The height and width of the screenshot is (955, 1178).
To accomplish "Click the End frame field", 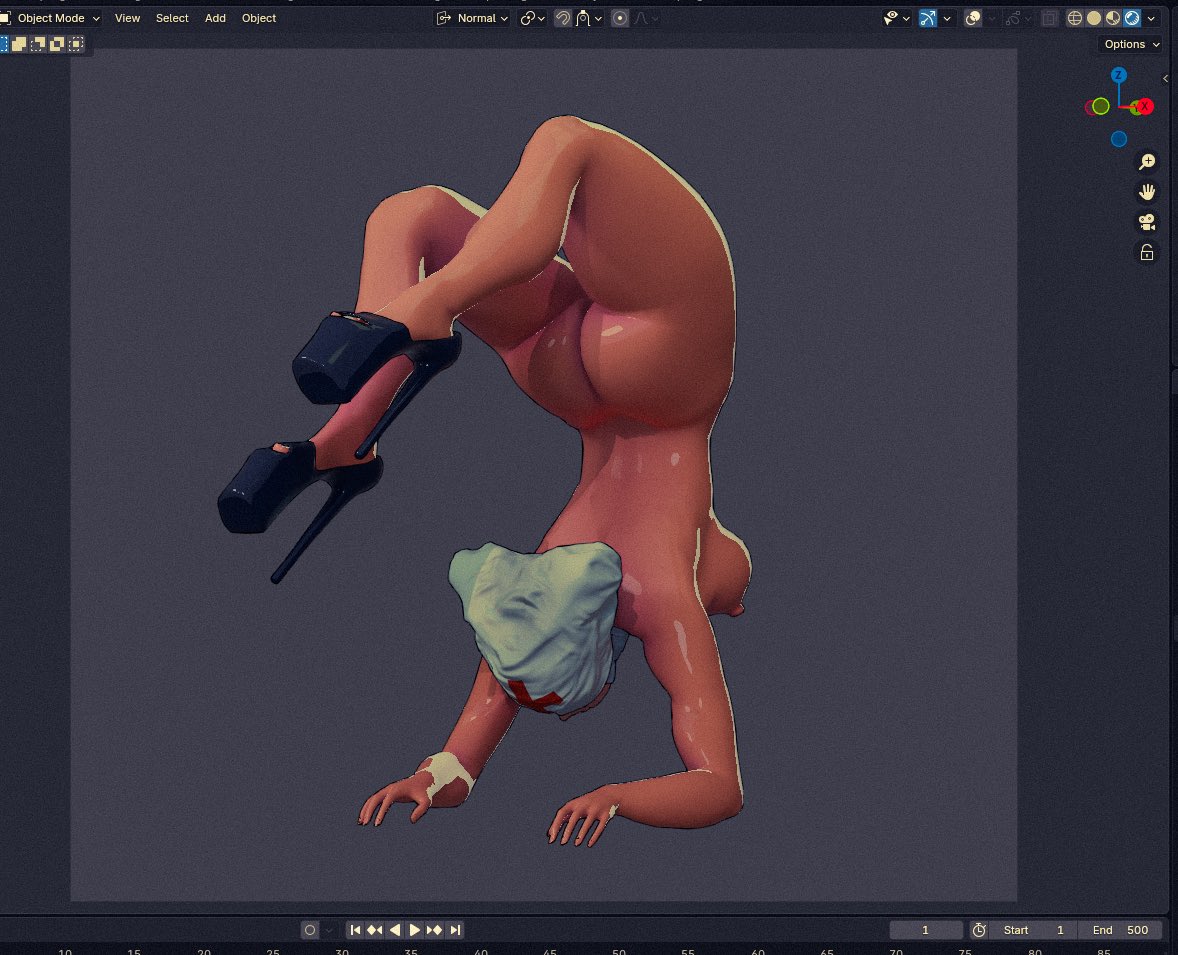I will [x=1120, y=930].
